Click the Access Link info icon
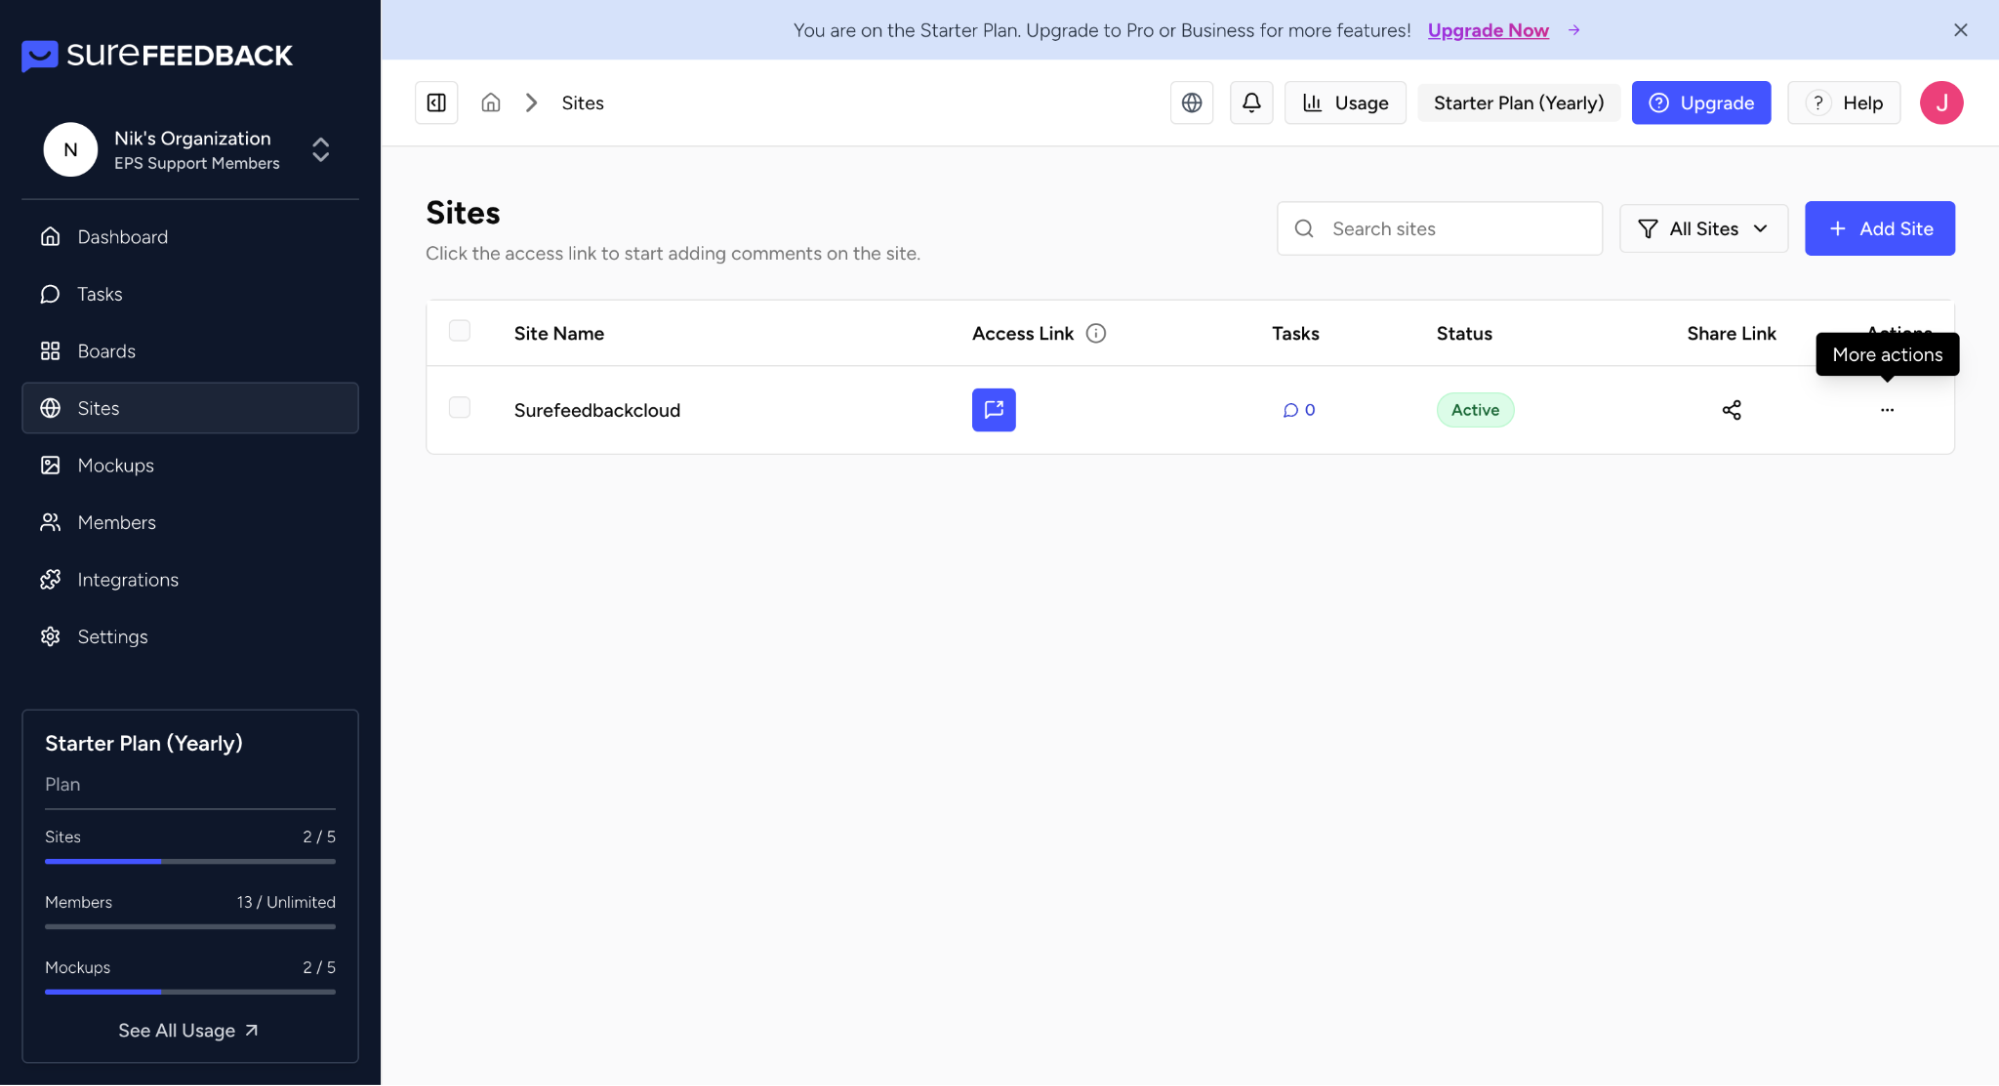The image size is (1999, 1086). (x=1096, y=333)
